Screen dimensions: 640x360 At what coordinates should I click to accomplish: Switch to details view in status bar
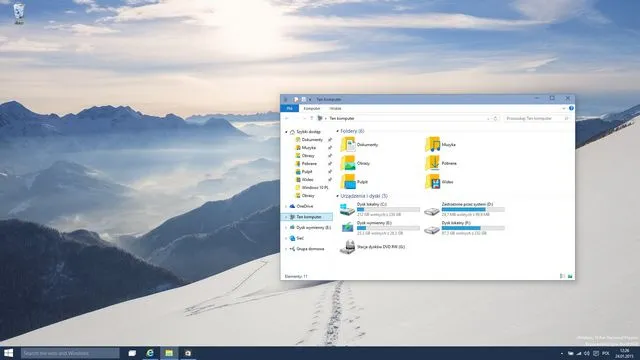click(562, 276)
